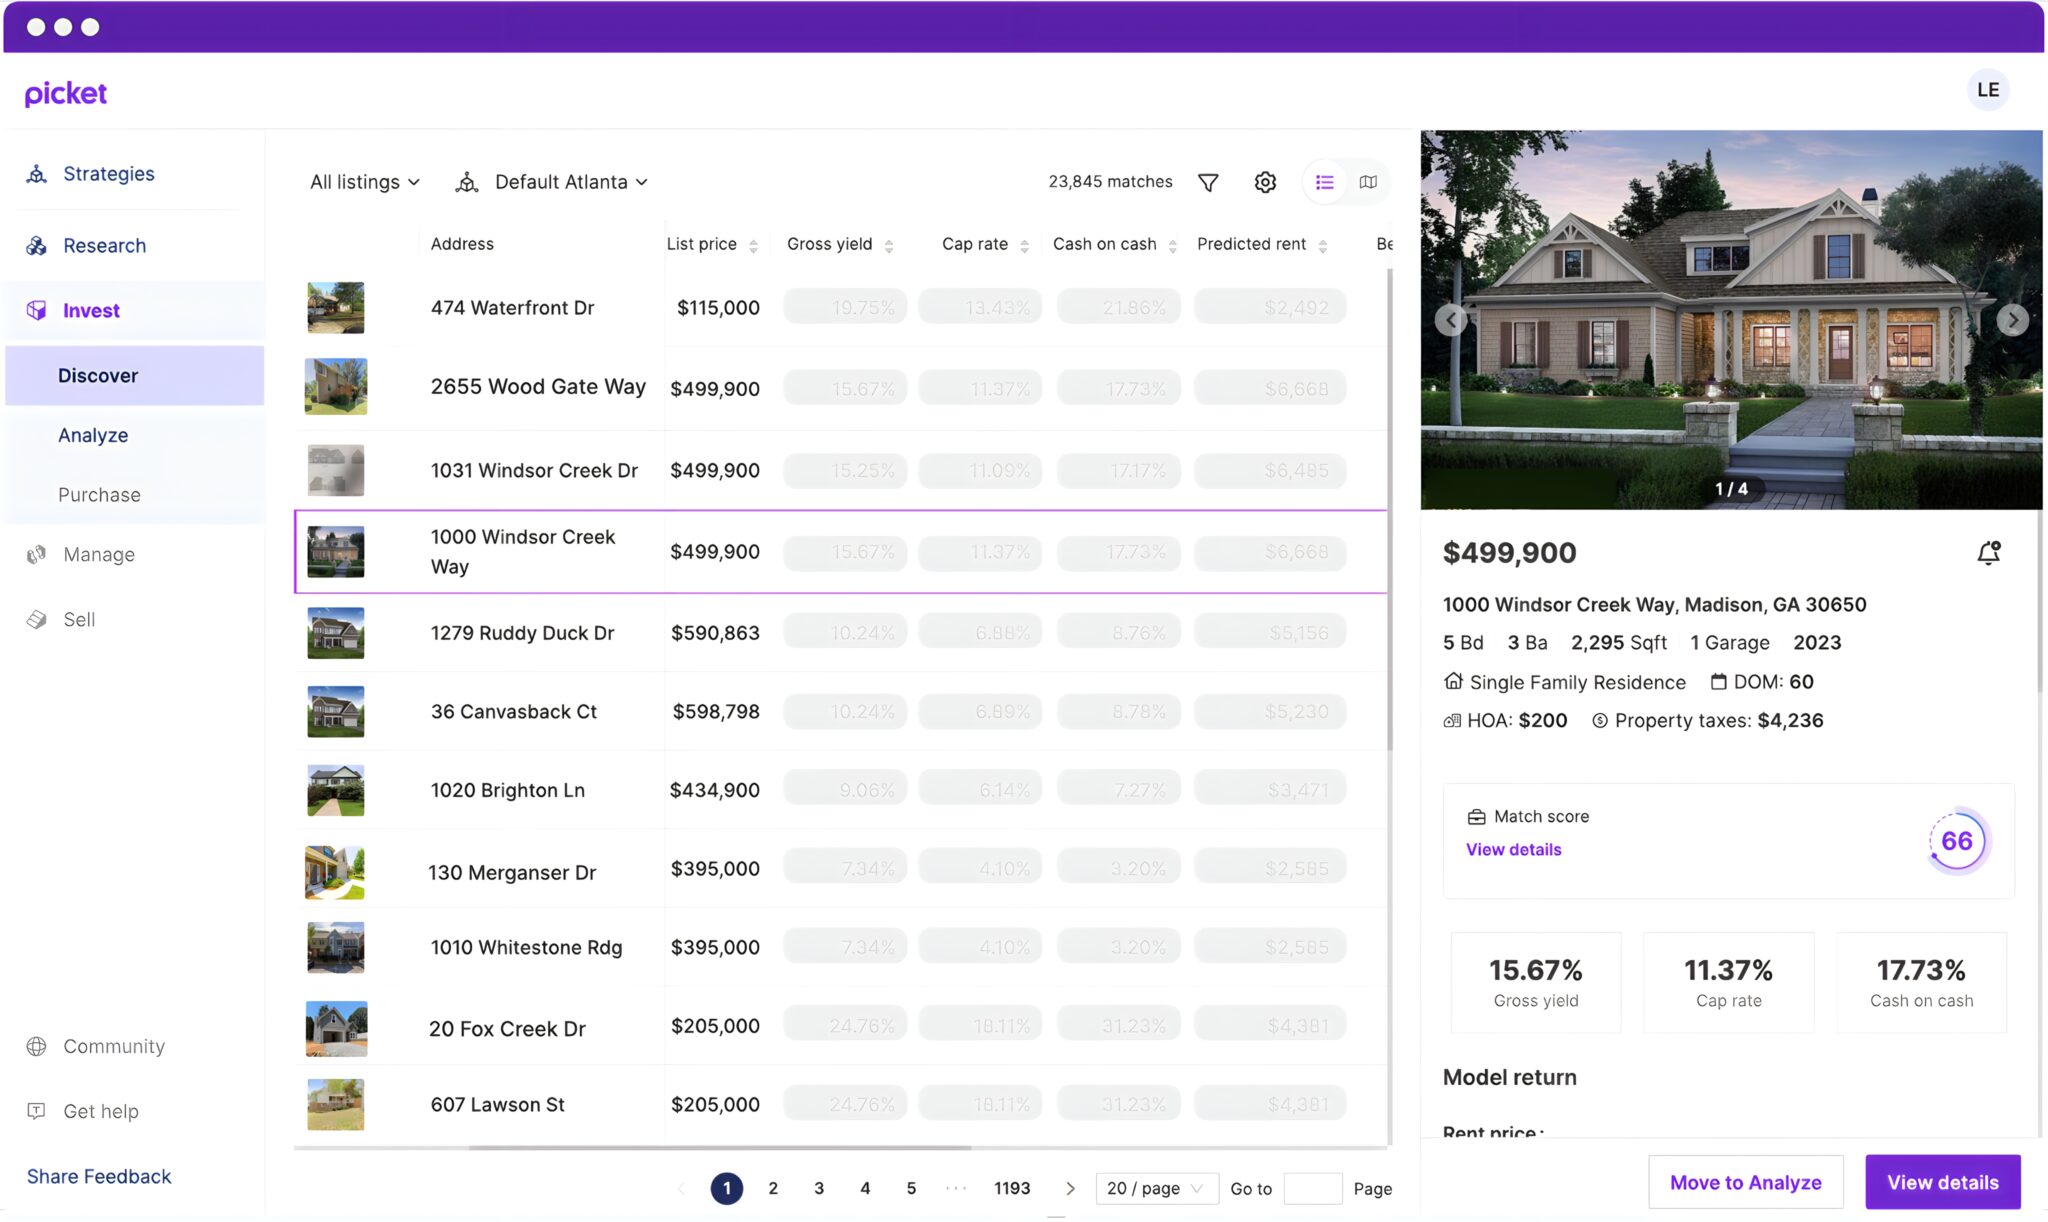Click the strategy icon beside Default Atlanta
This screenshot has width=2048, height=1222.
466,182
